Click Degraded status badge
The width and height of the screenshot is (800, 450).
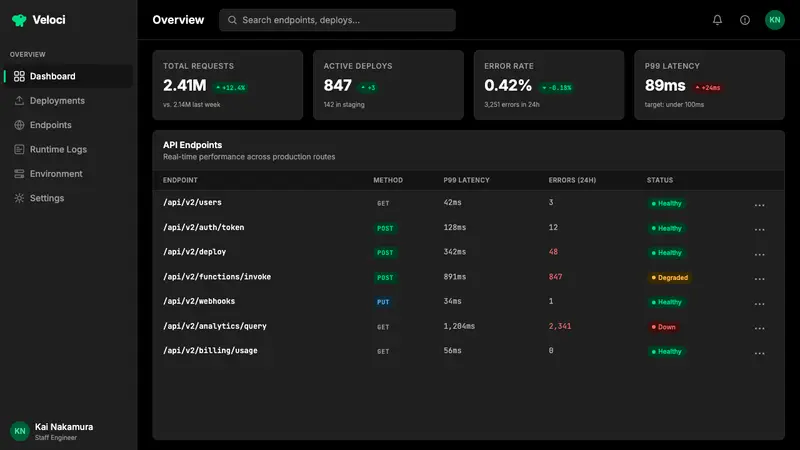(x=669, y=278)
